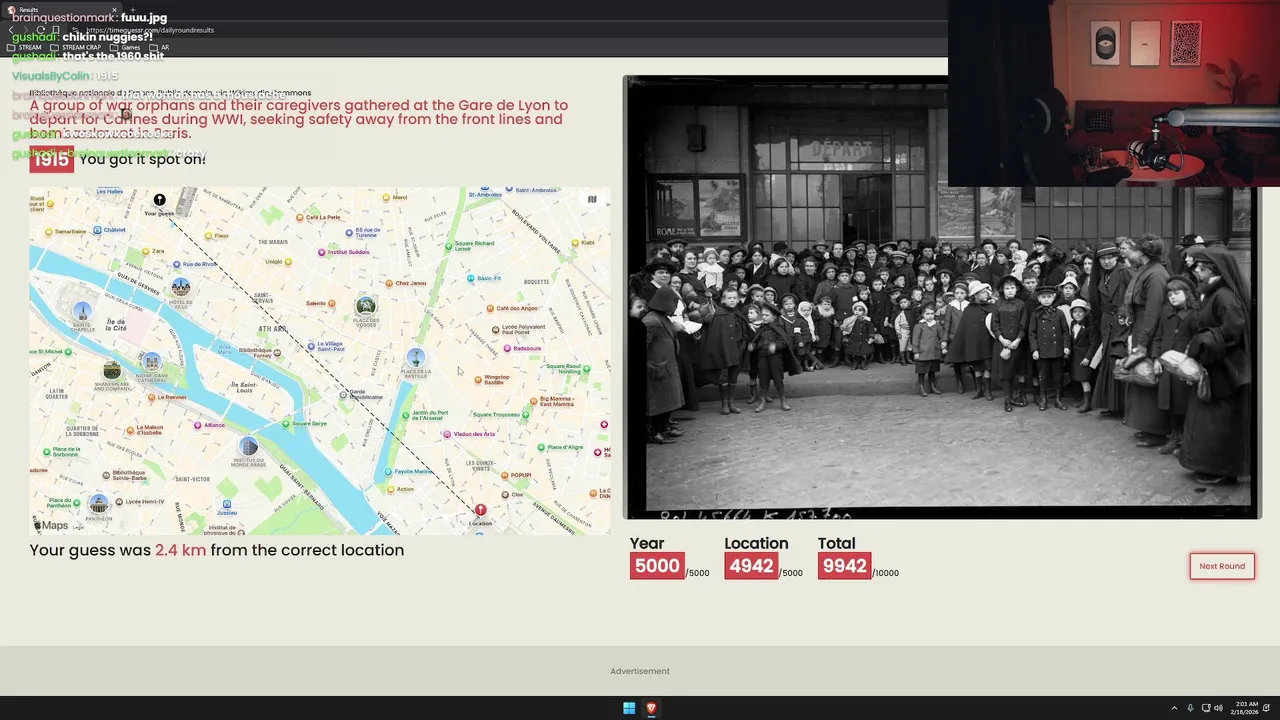This screenshot has width=1280, height=720.
Task: Close the Results browser tab
Action: point(114,10)
